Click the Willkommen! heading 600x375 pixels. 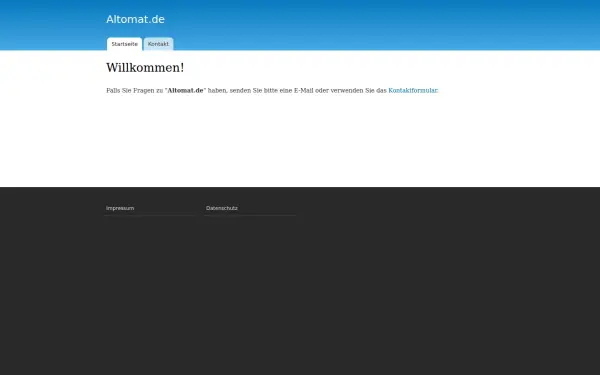[x=145, y=68]
